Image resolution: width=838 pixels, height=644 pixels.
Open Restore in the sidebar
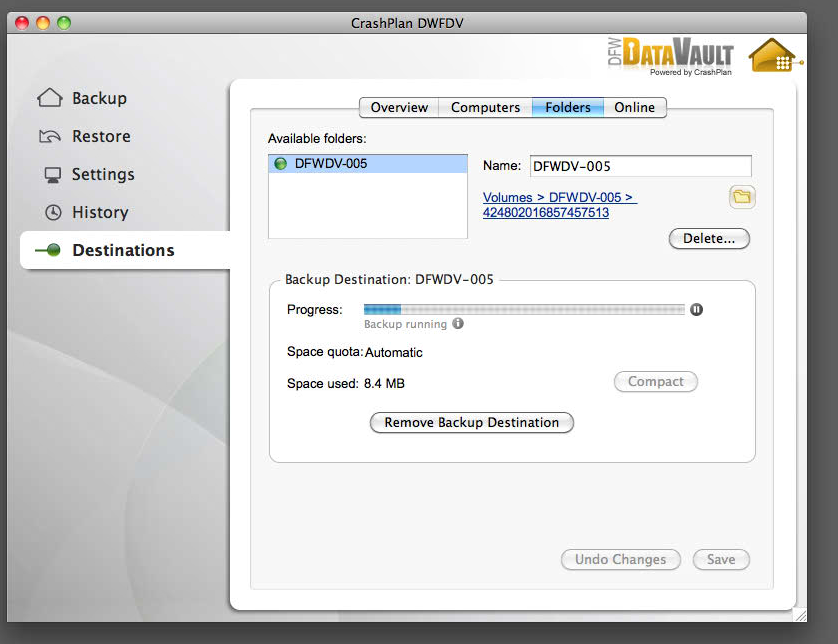pyautogui.click(x=101, y=136)
